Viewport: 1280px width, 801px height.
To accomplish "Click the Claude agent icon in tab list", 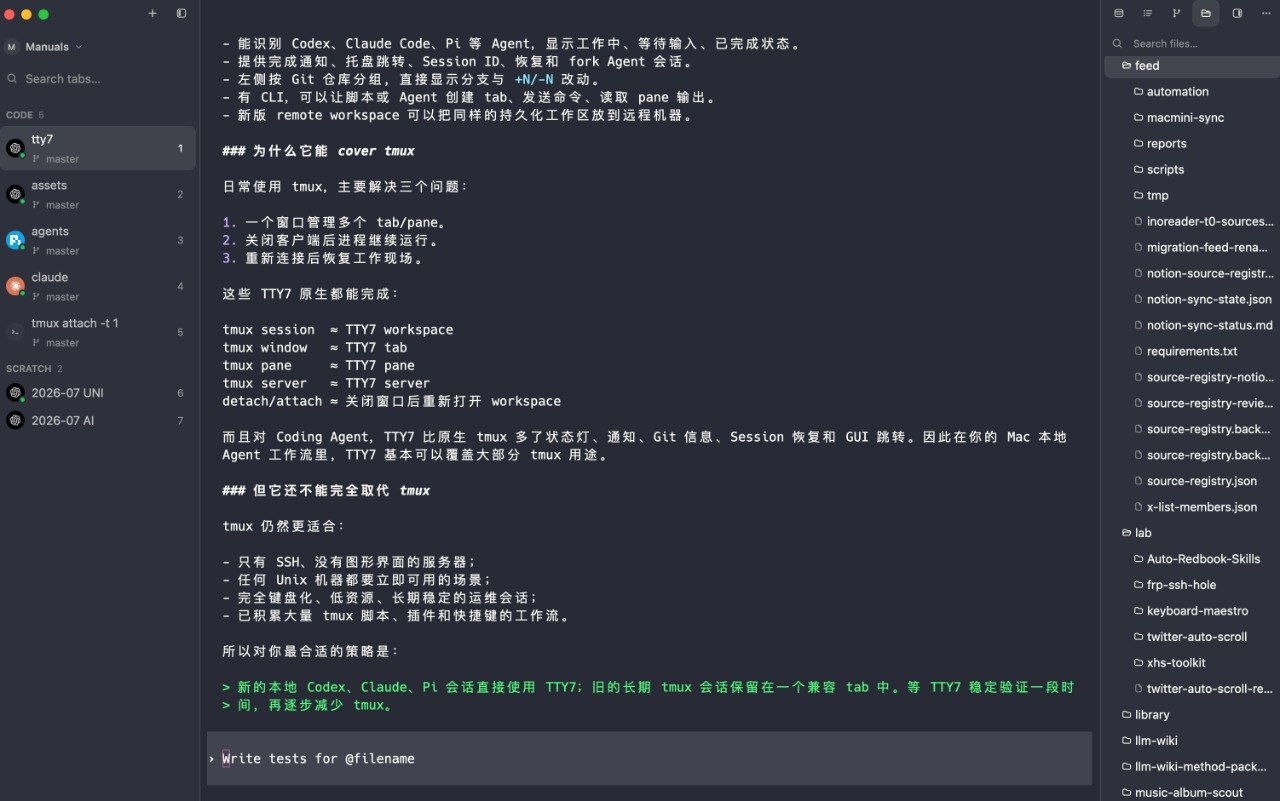I will pos(15,286).
